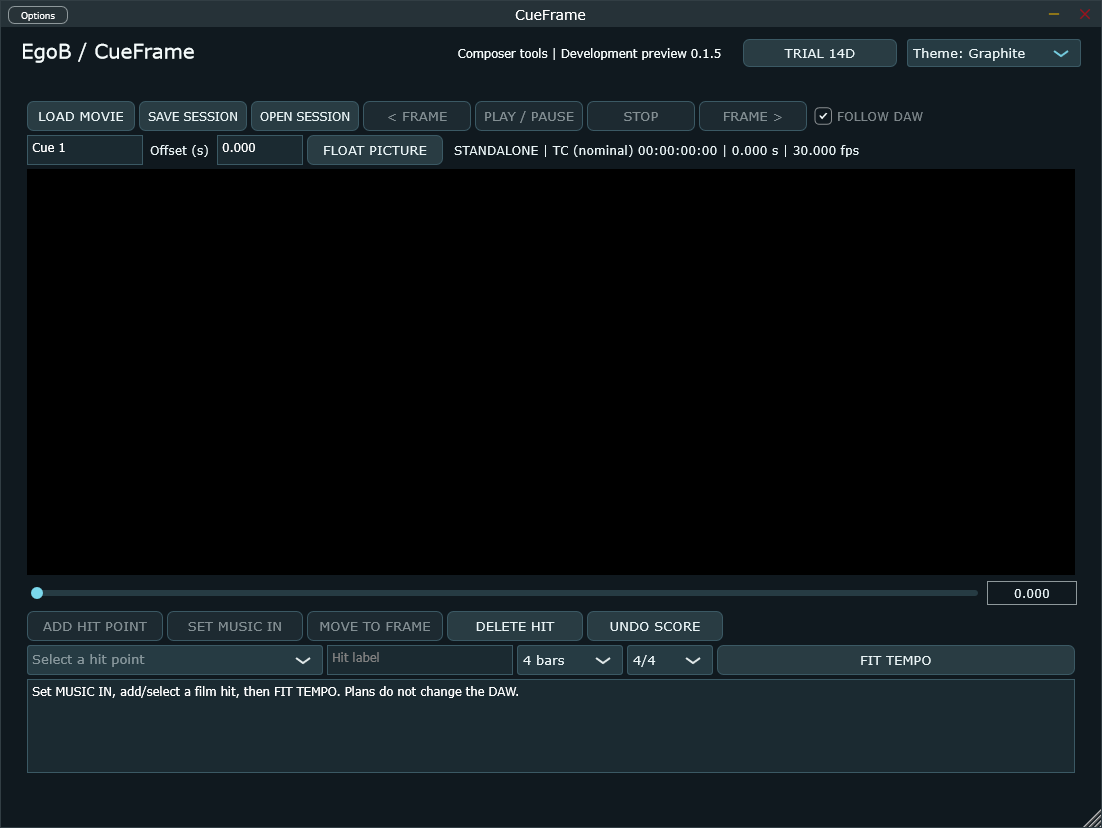Screen dimensions: 1102x828
Task: Click the Hit label text field
Action: pyautogui.click(x=420, y=660)
